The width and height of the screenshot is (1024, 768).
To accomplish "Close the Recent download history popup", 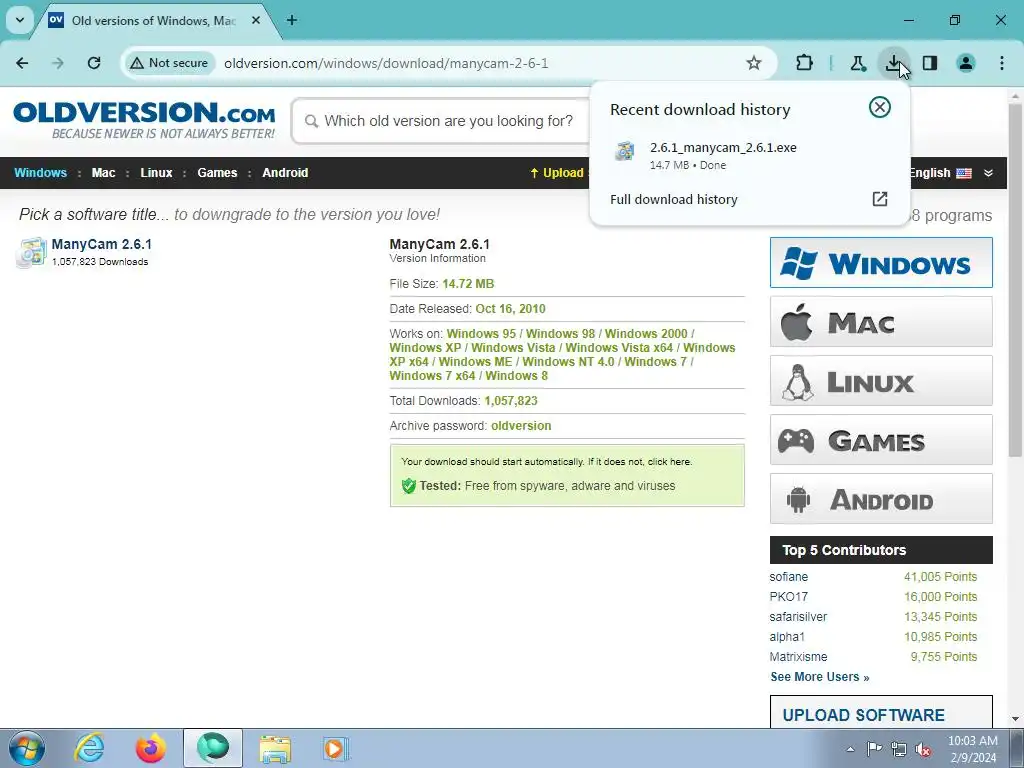I will [x=880, y=107].
